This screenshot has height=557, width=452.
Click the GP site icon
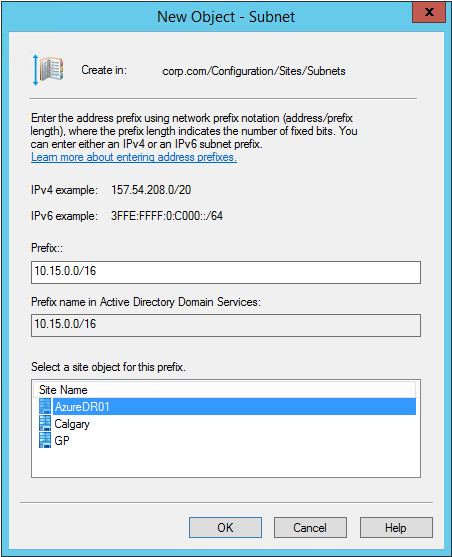[45, 440]
